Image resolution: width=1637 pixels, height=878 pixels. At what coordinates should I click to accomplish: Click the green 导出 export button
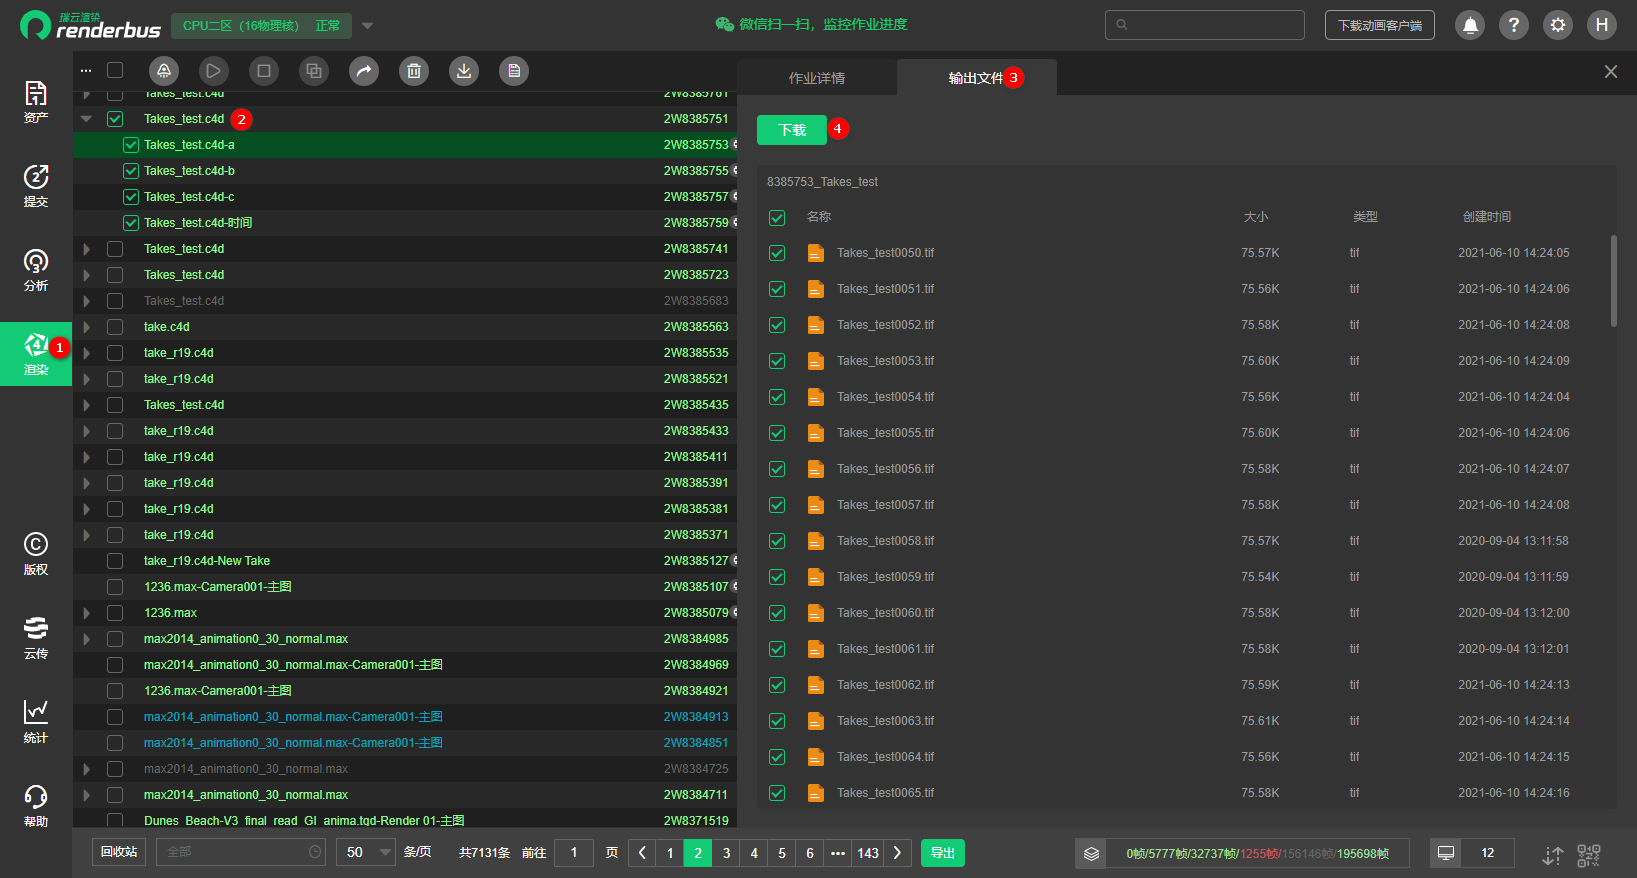(943, 853)
